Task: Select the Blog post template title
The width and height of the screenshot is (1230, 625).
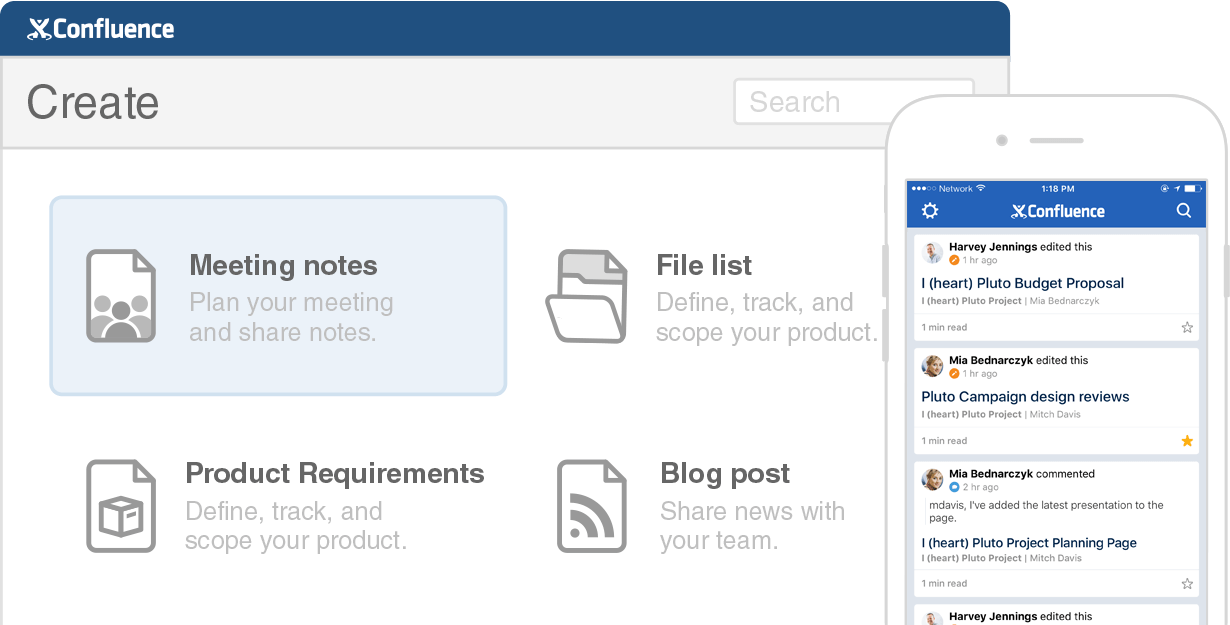Action: [x=725, y=474]
